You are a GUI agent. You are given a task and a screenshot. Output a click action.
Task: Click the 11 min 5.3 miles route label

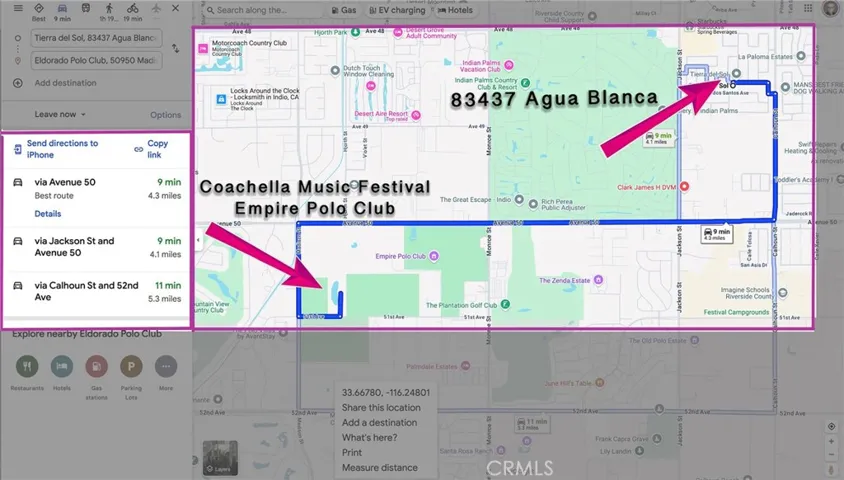coord(531,423)
